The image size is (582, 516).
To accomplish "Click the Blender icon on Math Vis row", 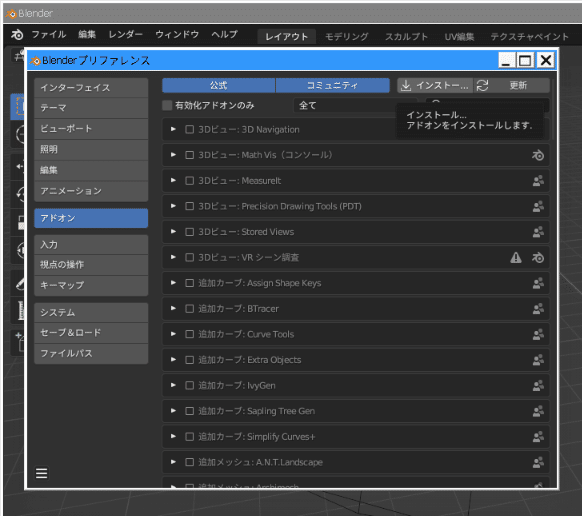I will [538, 155].
